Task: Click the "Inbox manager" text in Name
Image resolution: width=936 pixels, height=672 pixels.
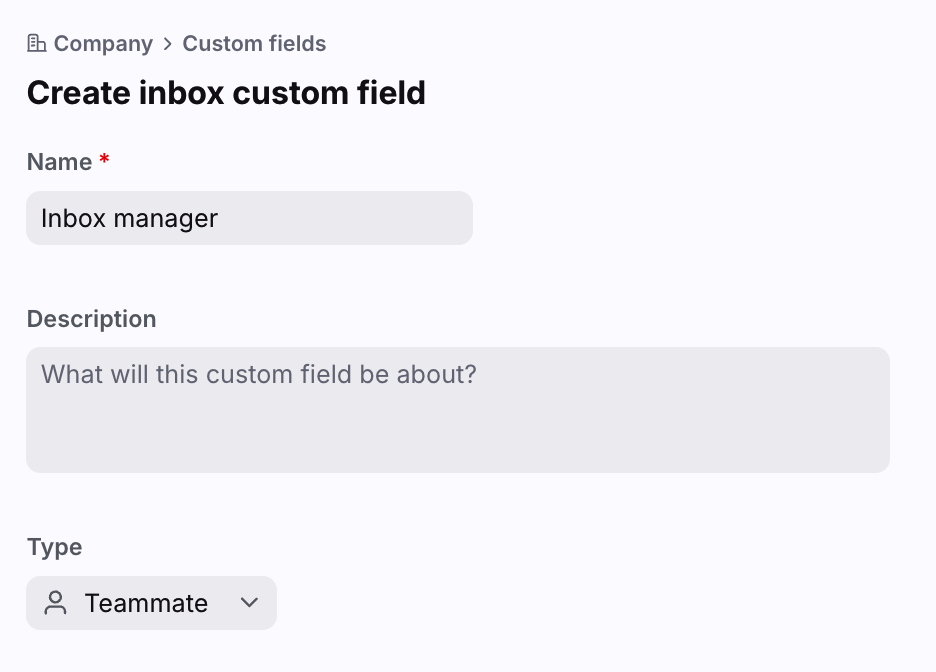Action: click(129, 218)
